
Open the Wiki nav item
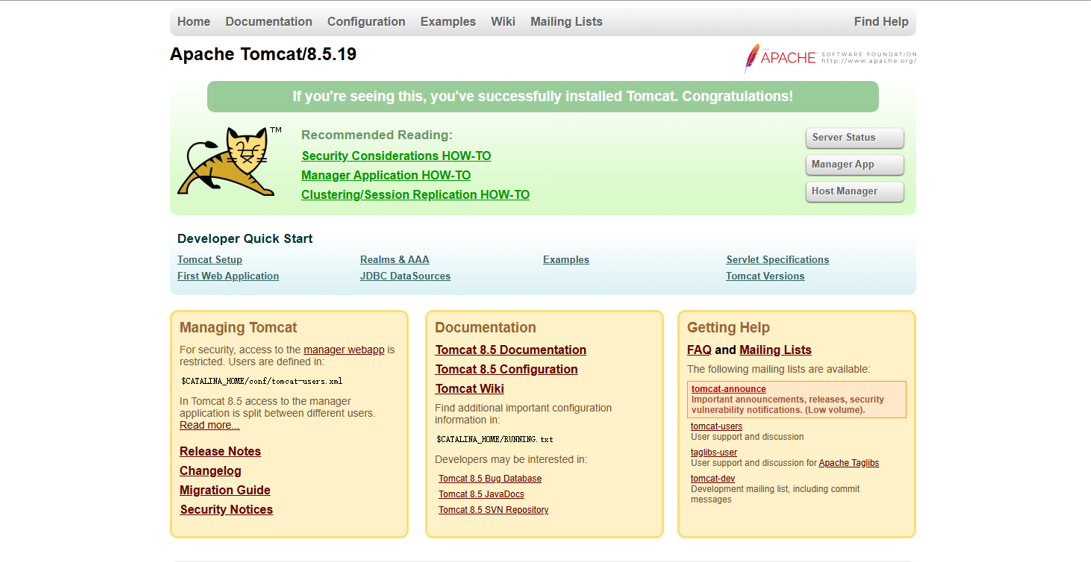click(503, 22)
